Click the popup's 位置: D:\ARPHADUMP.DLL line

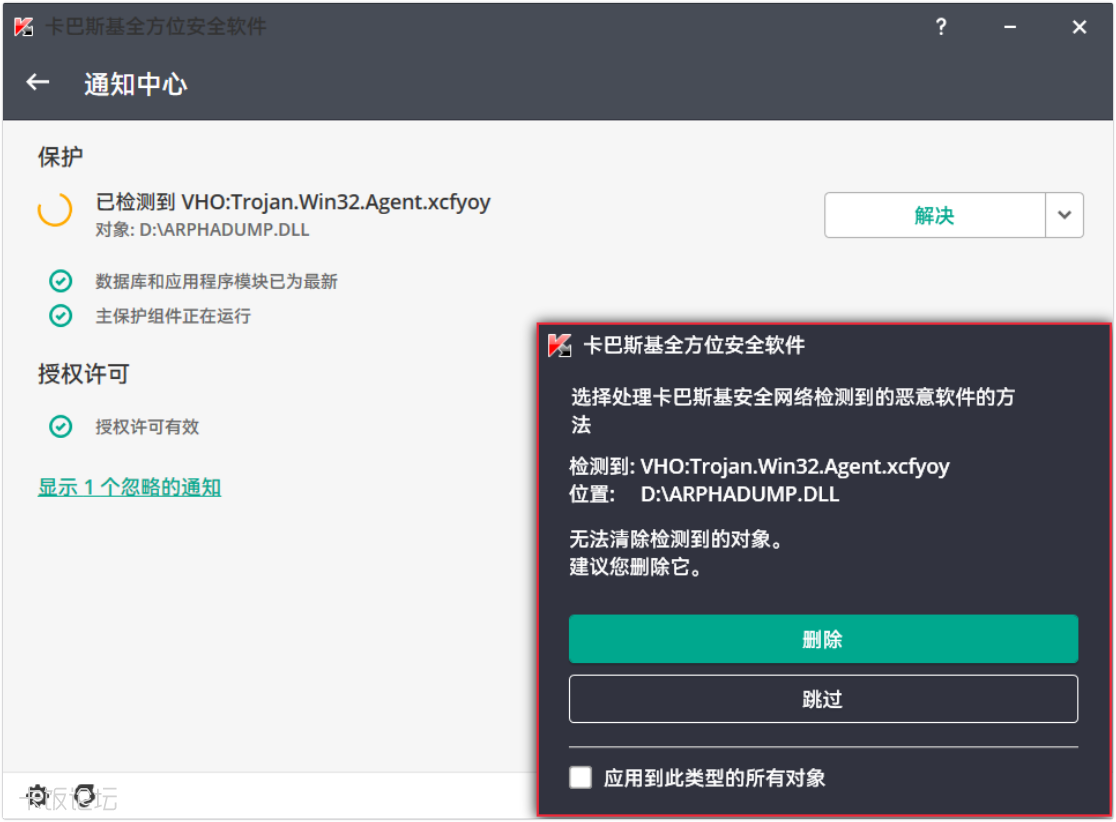[x=704, y=494]
